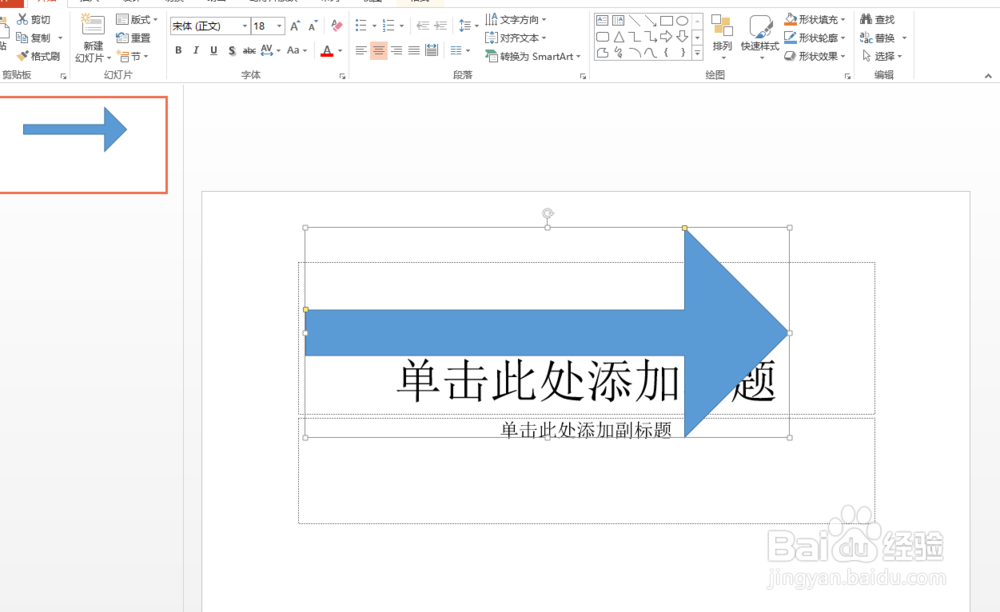Click Replace (替换) button

pyautogui.click(x=878, y=38)
